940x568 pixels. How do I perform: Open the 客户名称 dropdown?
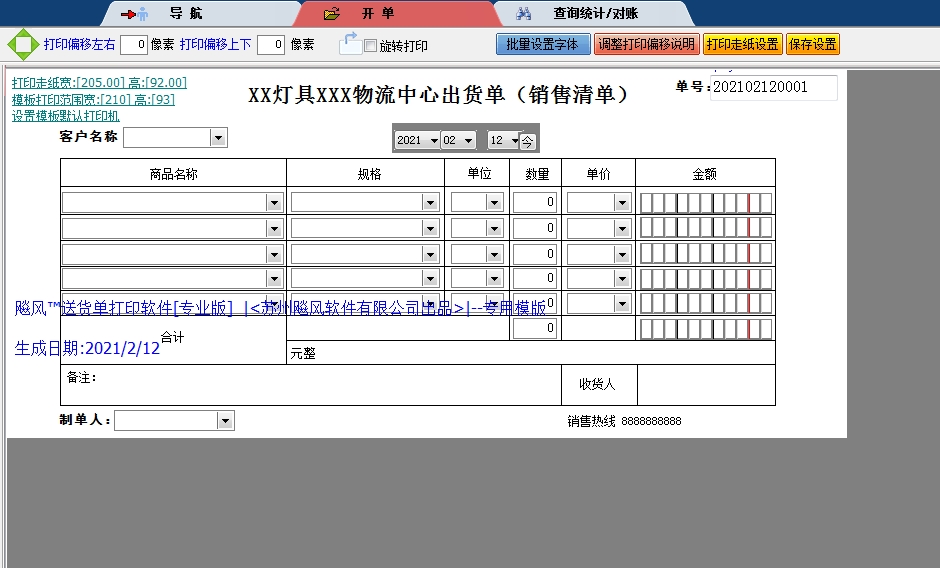pos(218,138)
